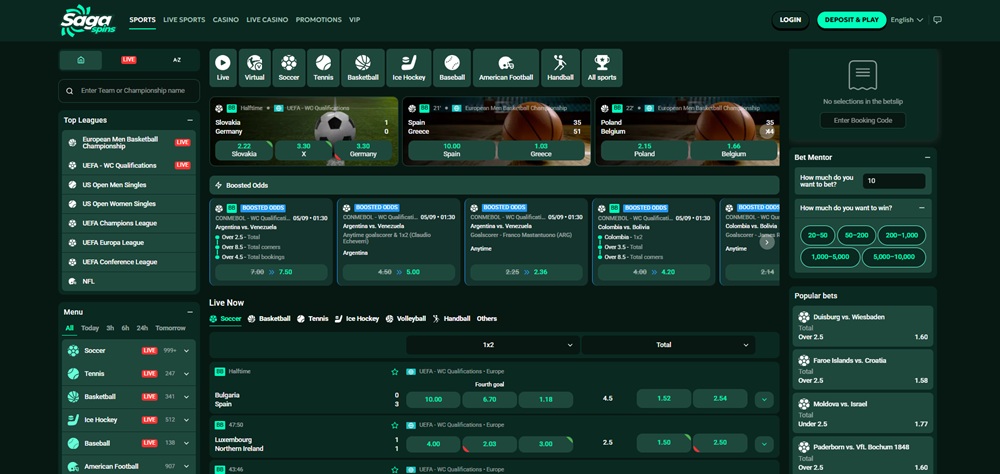Viewport: 1000px width, 474px height.
Task: Open Live Casino in top navigation
Action: pyautogui.click(x=267, y=20)
